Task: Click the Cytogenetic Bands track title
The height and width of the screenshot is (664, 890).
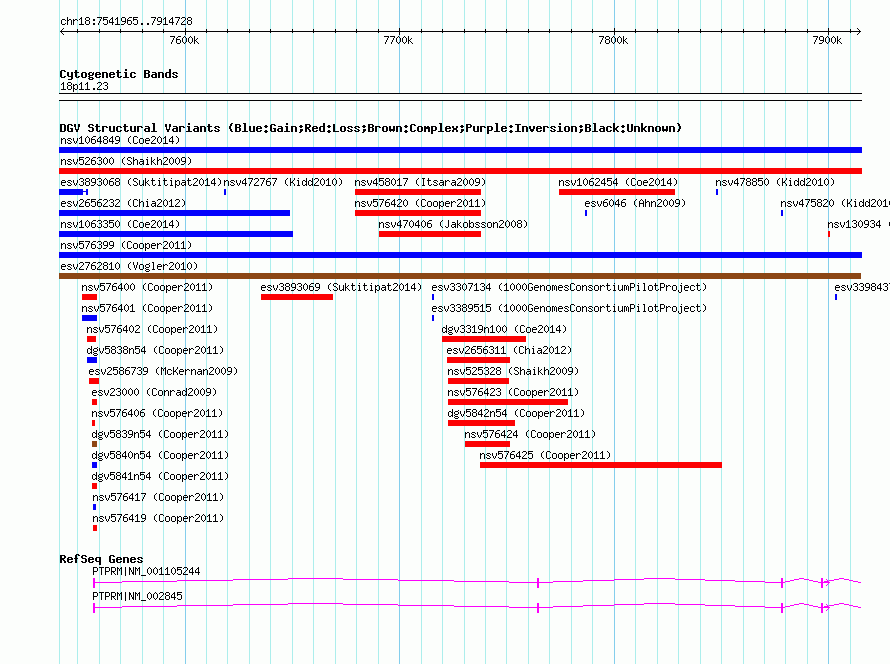Action: coord(119,74)
